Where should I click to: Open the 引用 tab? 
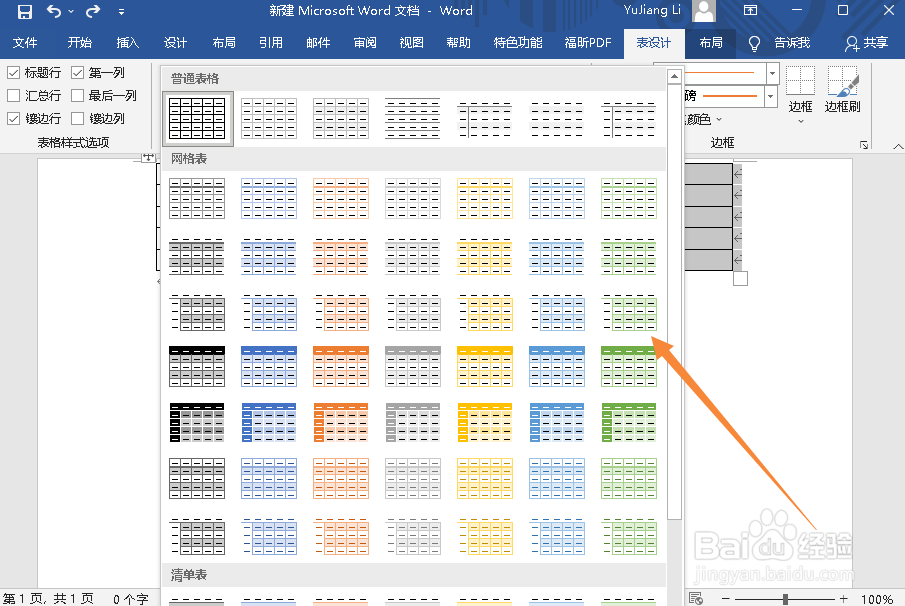(x=271, y=43)
